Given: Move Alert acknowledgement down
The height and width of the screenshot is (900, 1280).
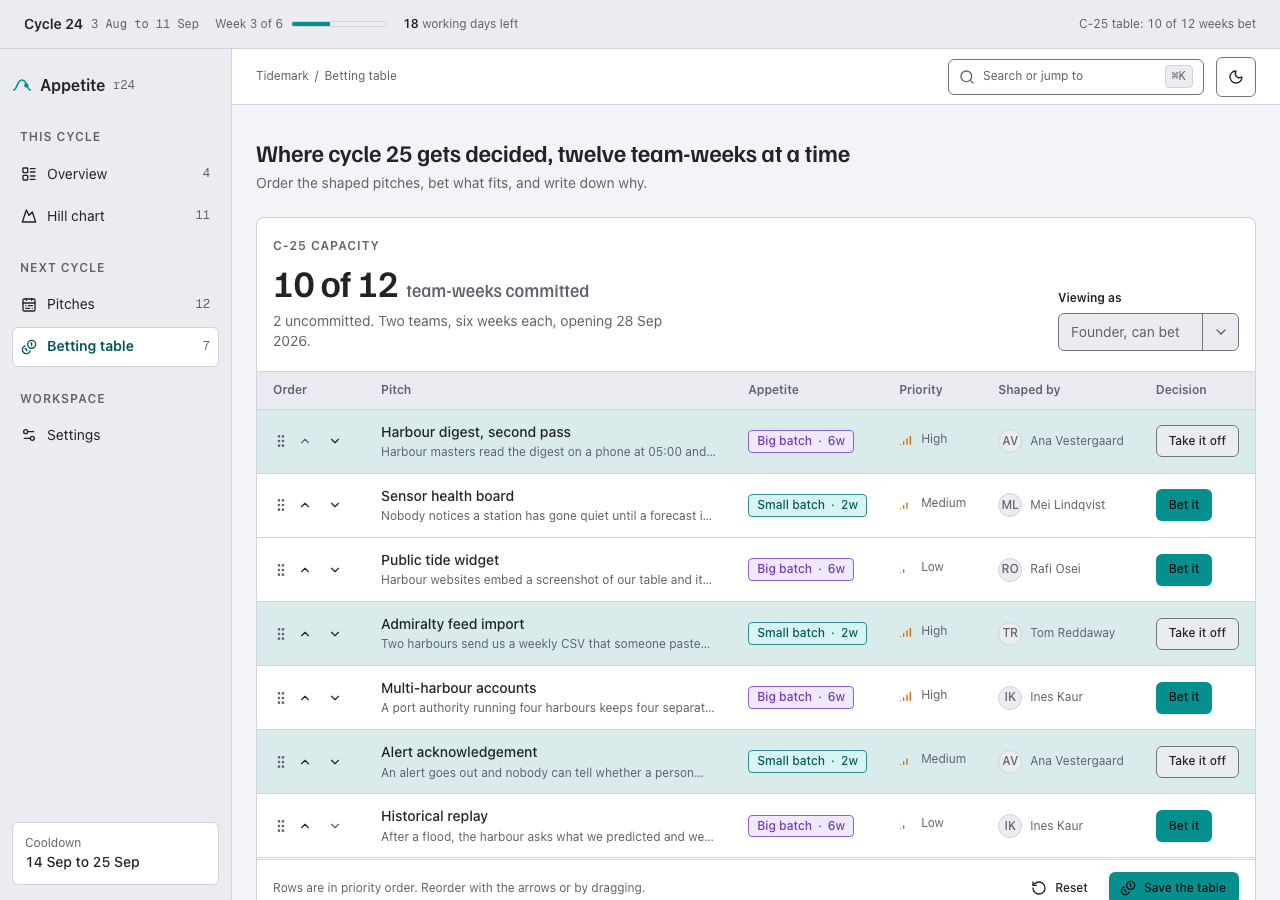Looking at the screenshot, I should tap(335, 761).
